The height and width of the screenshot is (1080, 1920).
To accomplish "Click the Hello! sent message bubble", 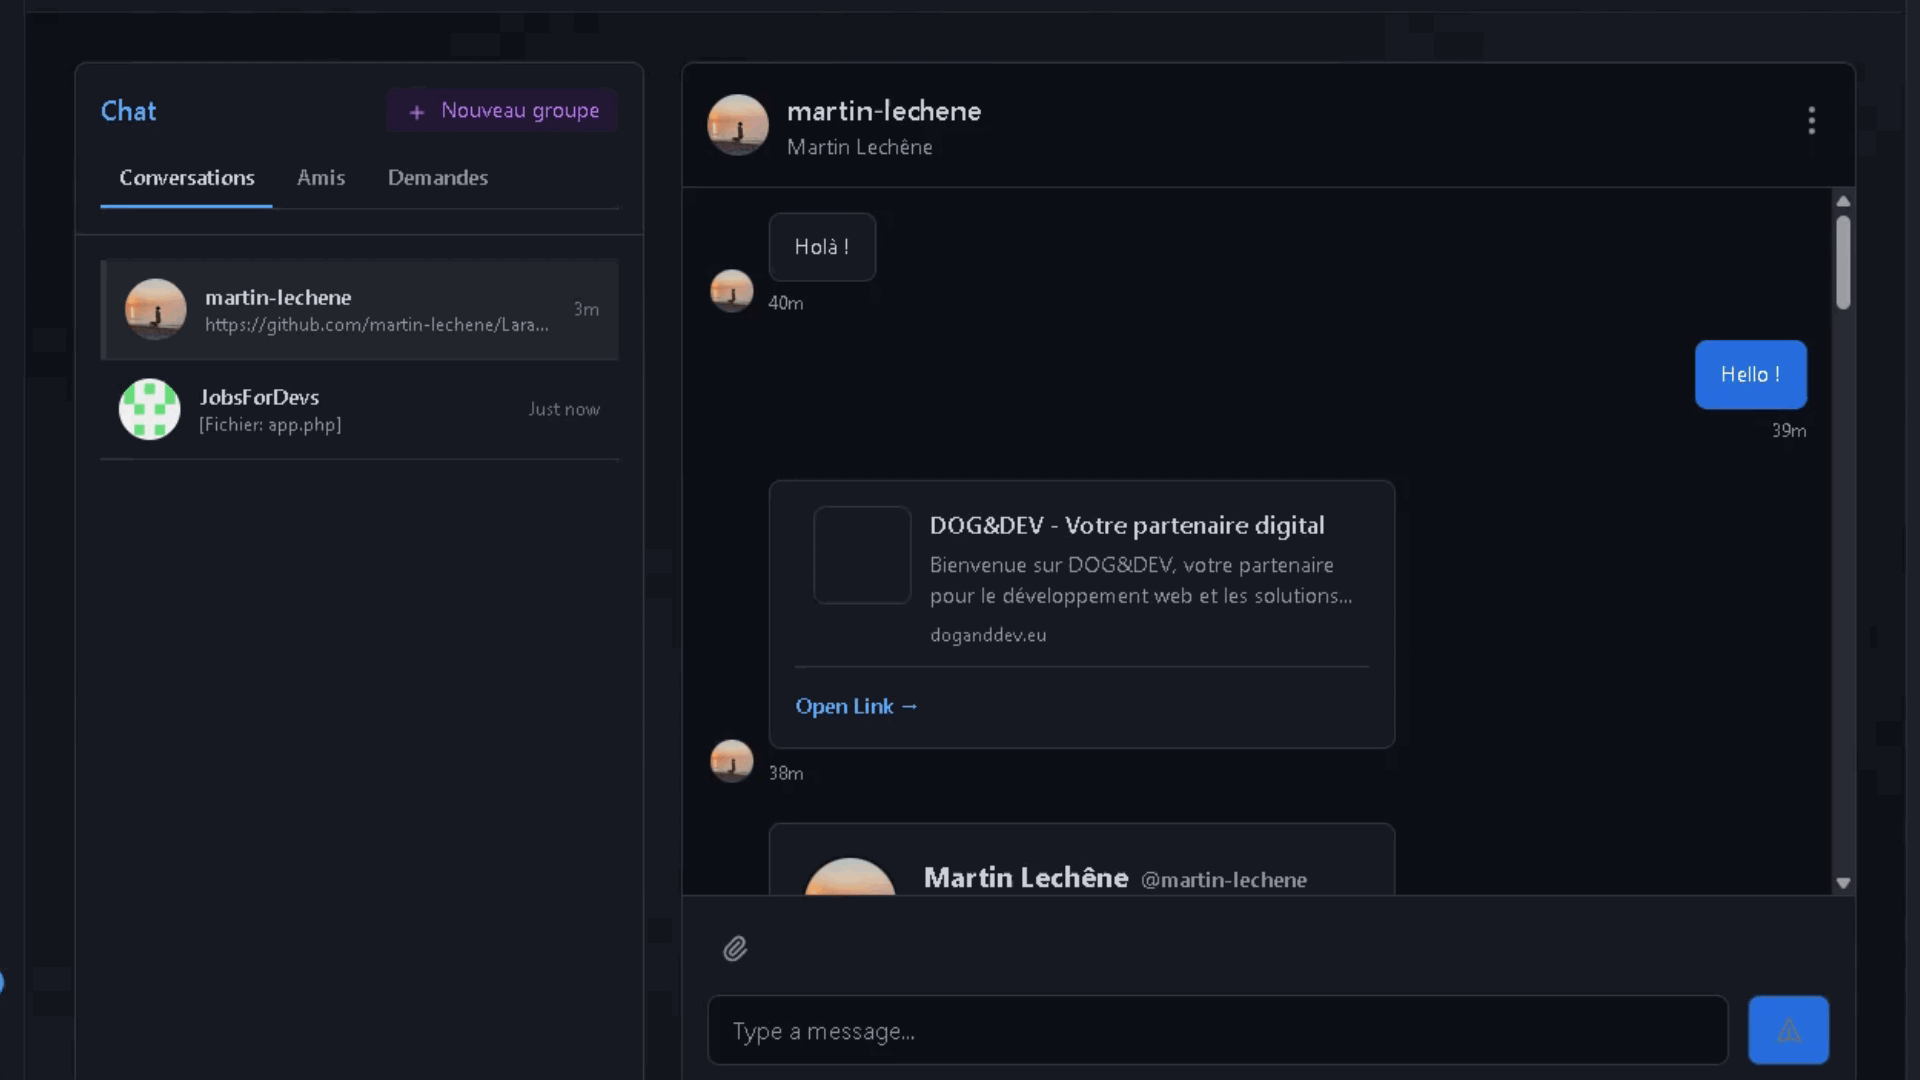I will (1750, 375).
